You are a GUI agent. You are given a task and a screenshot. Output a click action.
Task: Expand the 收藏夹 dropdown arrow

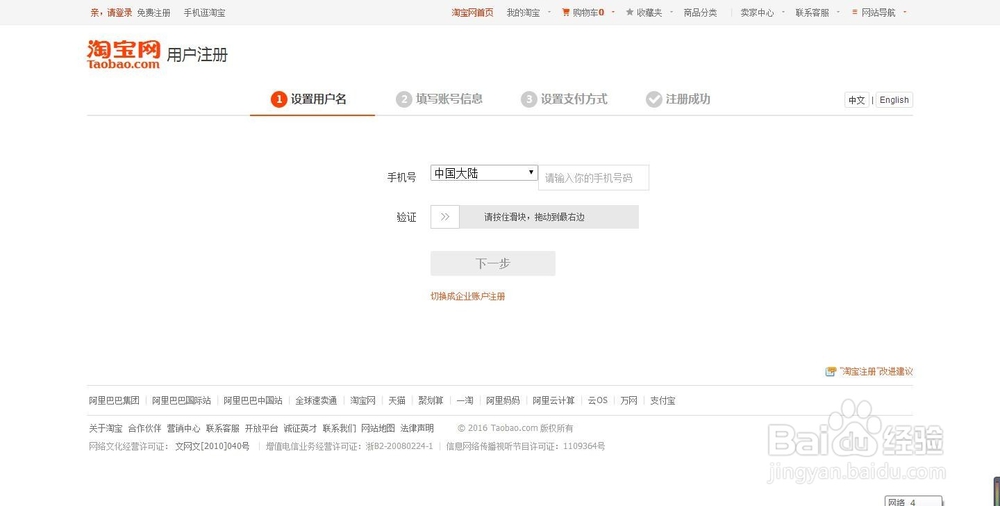click(x=671, y=12)
